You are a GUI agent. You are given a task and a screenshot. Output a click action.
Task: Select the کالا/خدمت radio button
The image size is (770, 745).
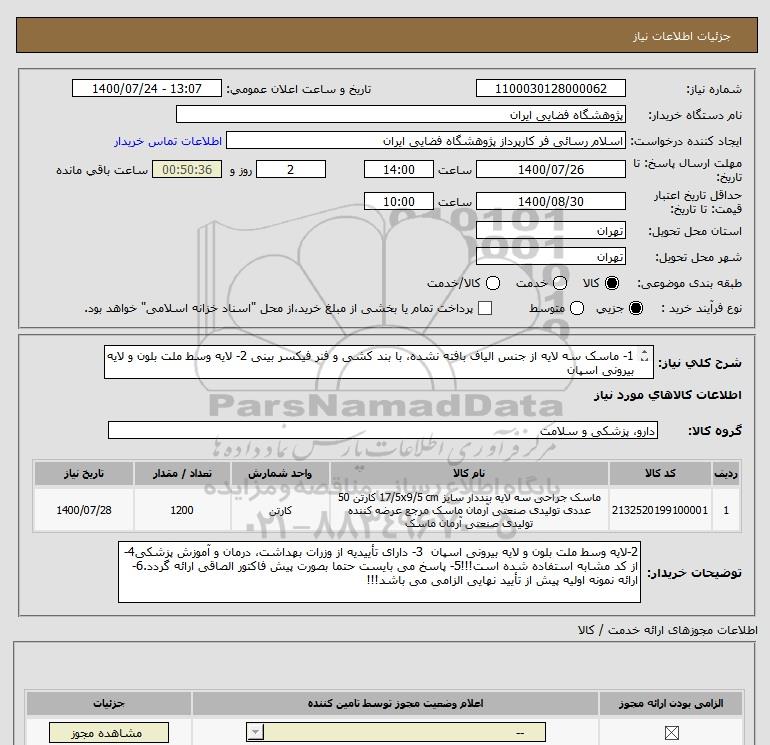[493, 283]
